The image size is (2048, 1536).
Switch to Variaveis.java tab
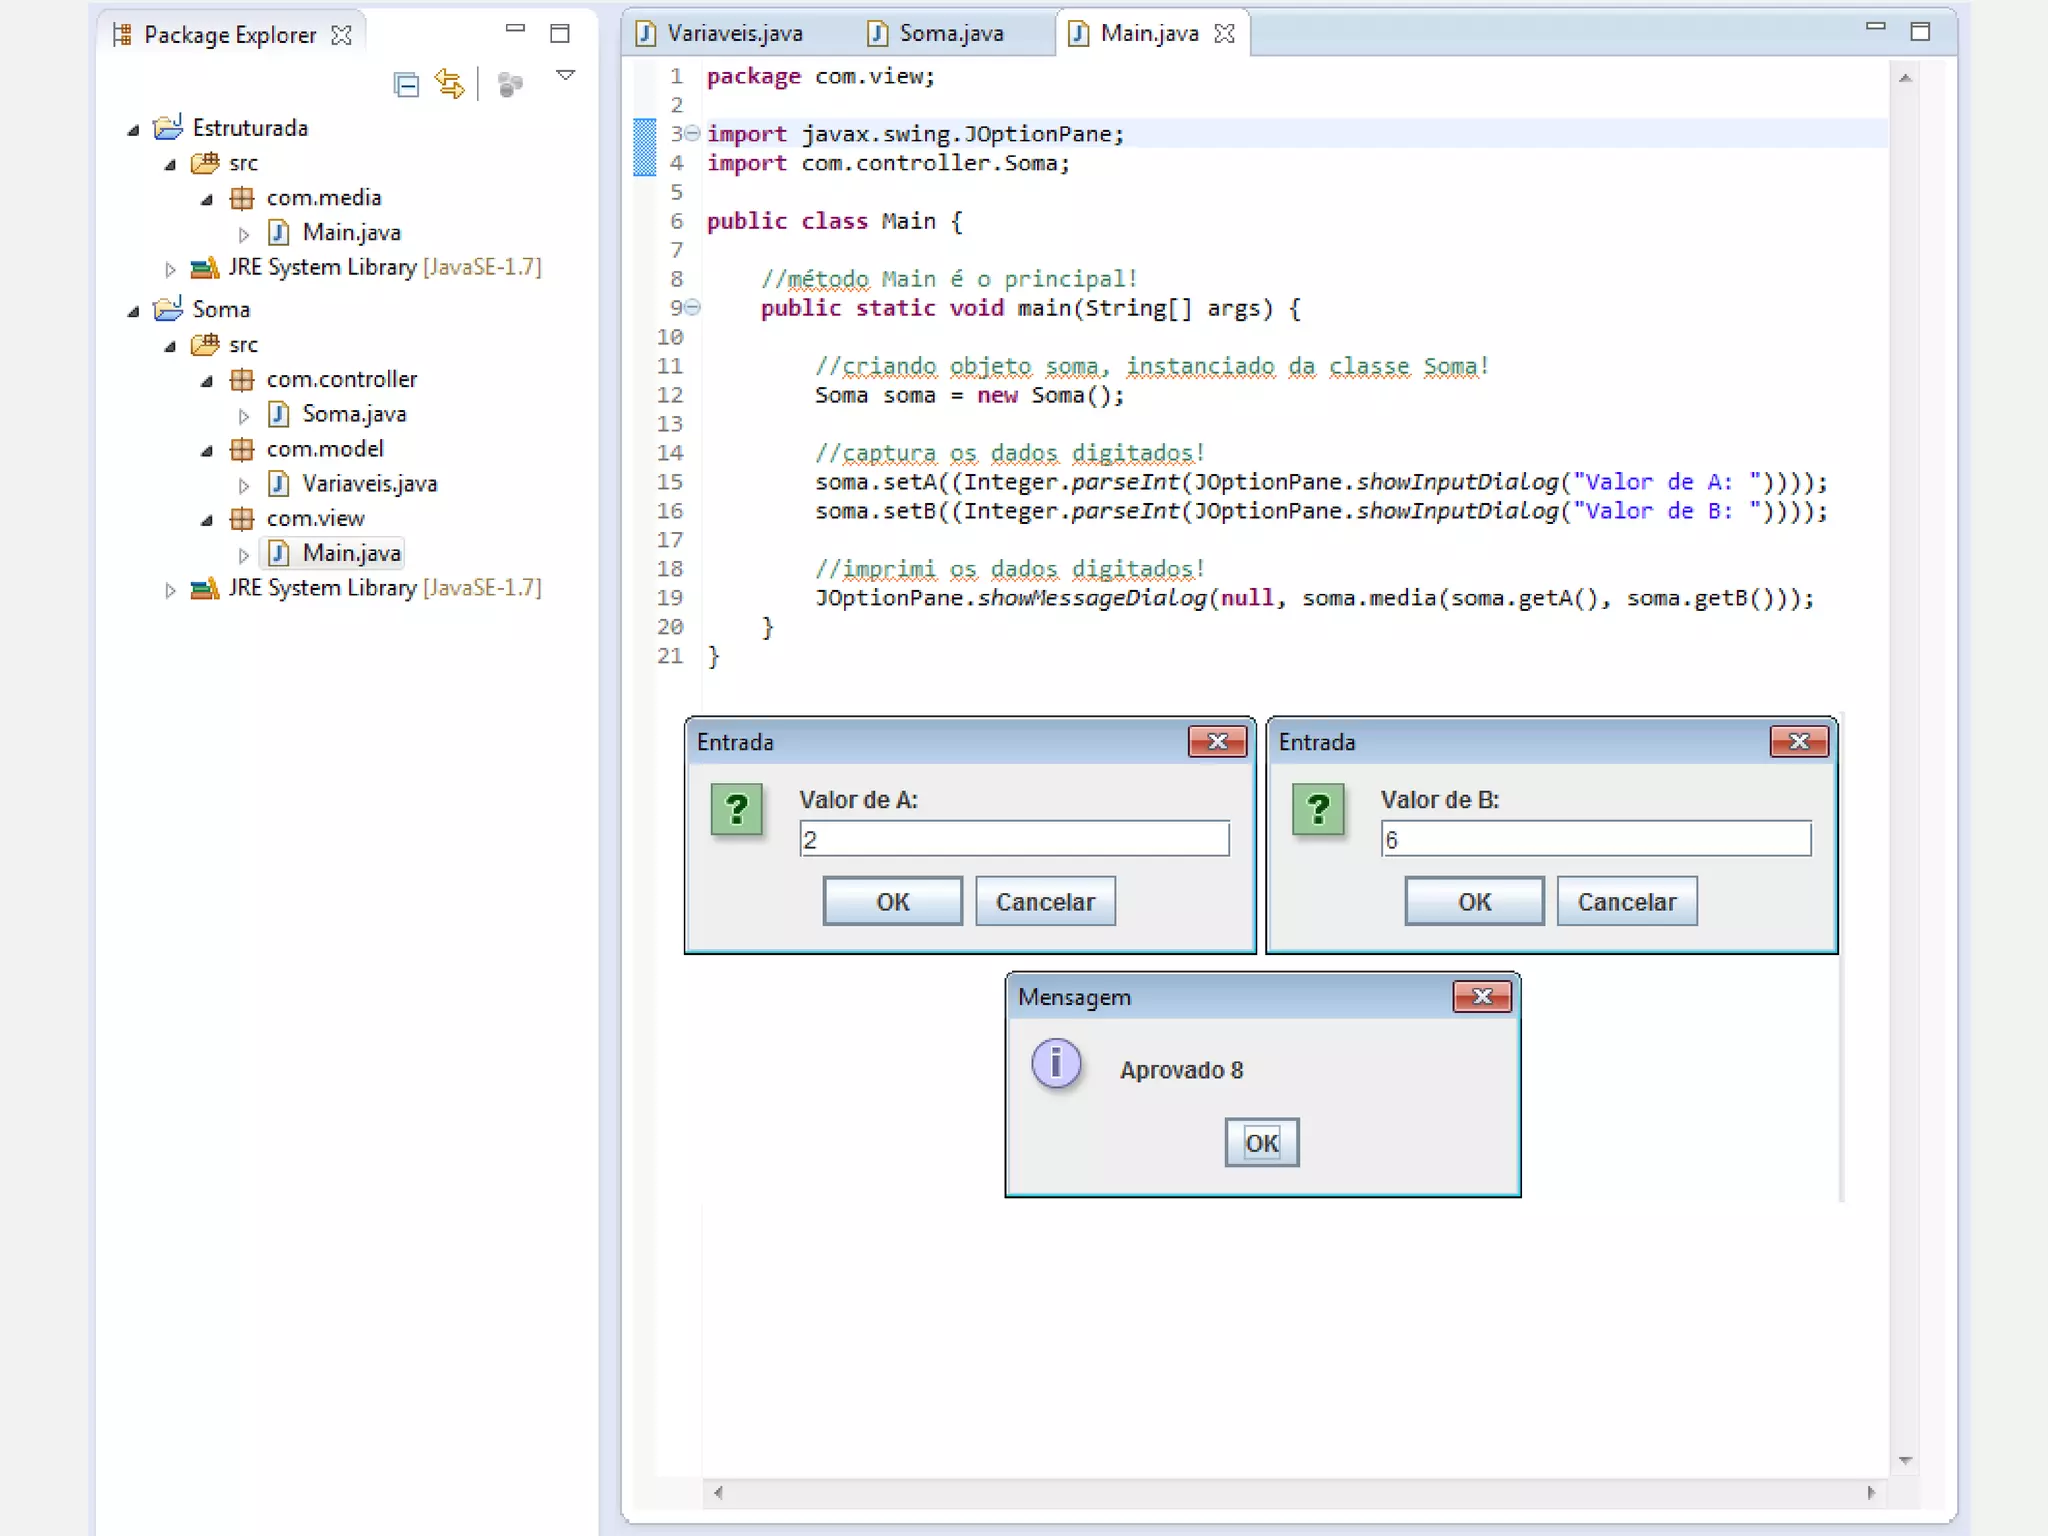(734, 34)
